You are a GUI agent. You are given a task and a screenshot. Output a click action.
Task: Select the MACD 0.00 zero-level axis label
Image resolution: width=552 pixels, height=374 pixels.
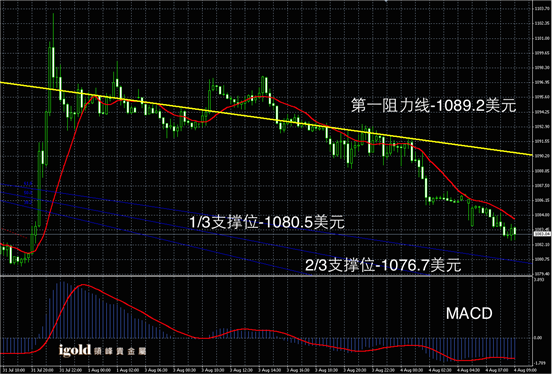click(x=538, y=338)
